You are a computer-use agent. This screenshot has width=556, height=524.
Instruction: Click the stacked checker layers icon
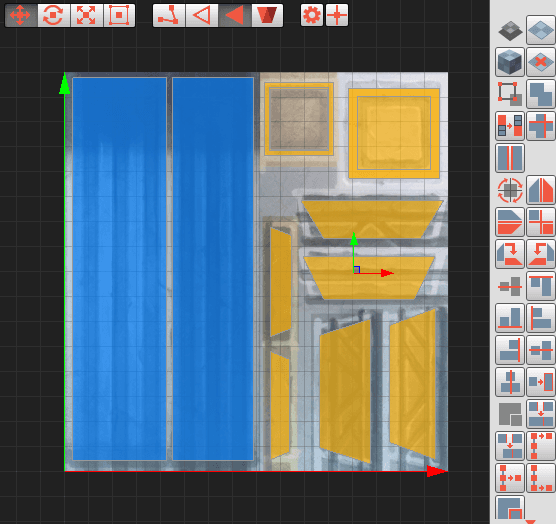(x=510, y=30)
